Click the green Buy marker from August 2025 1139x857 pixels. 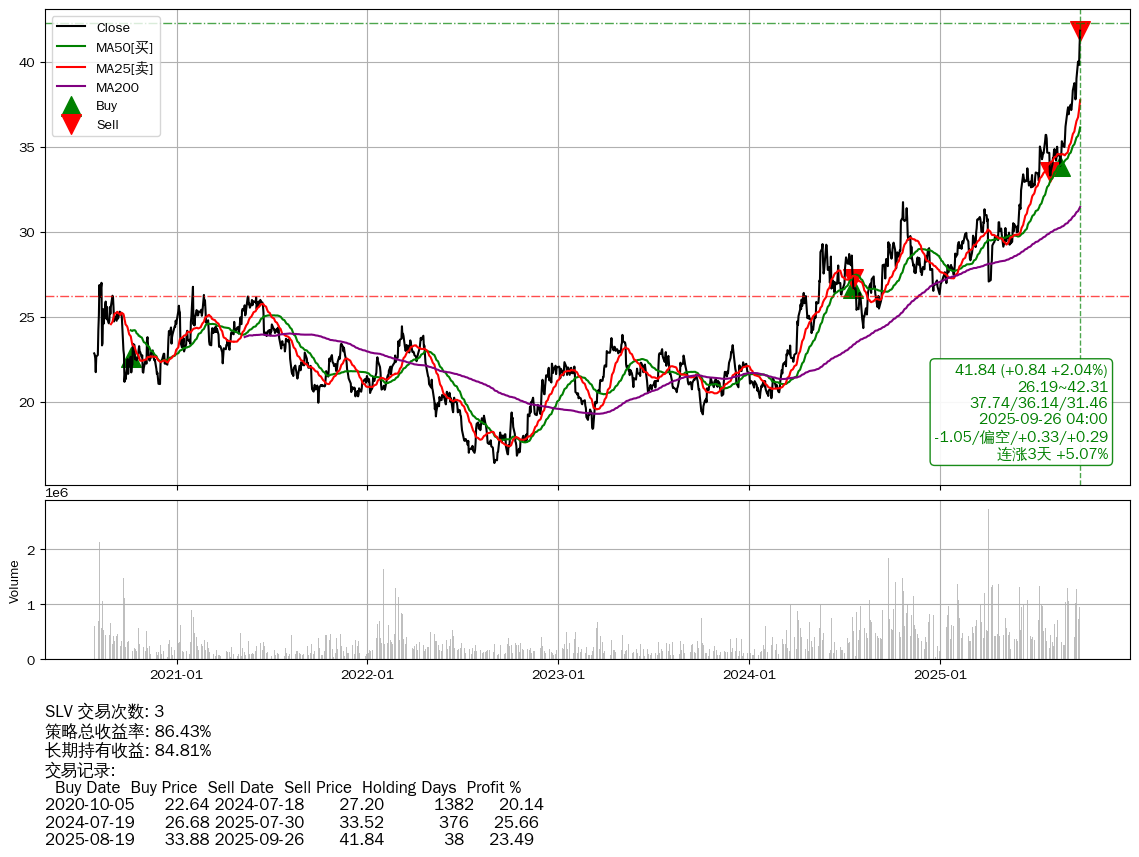1060,167
